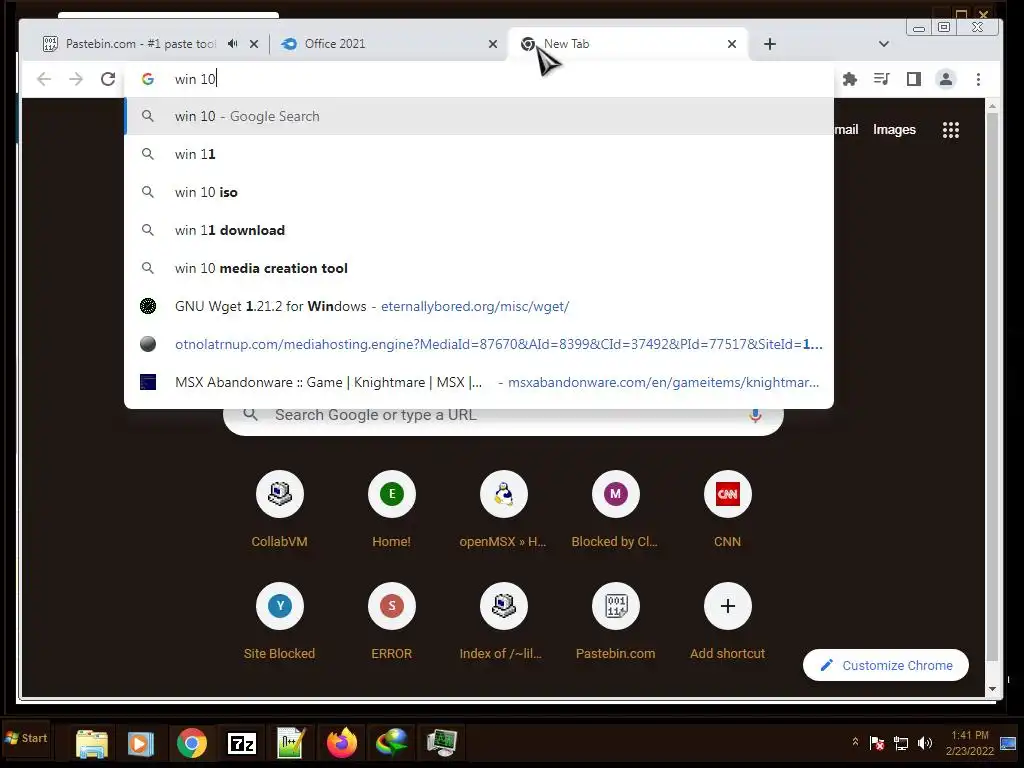Expand the tab search chevron

(884, 44)
